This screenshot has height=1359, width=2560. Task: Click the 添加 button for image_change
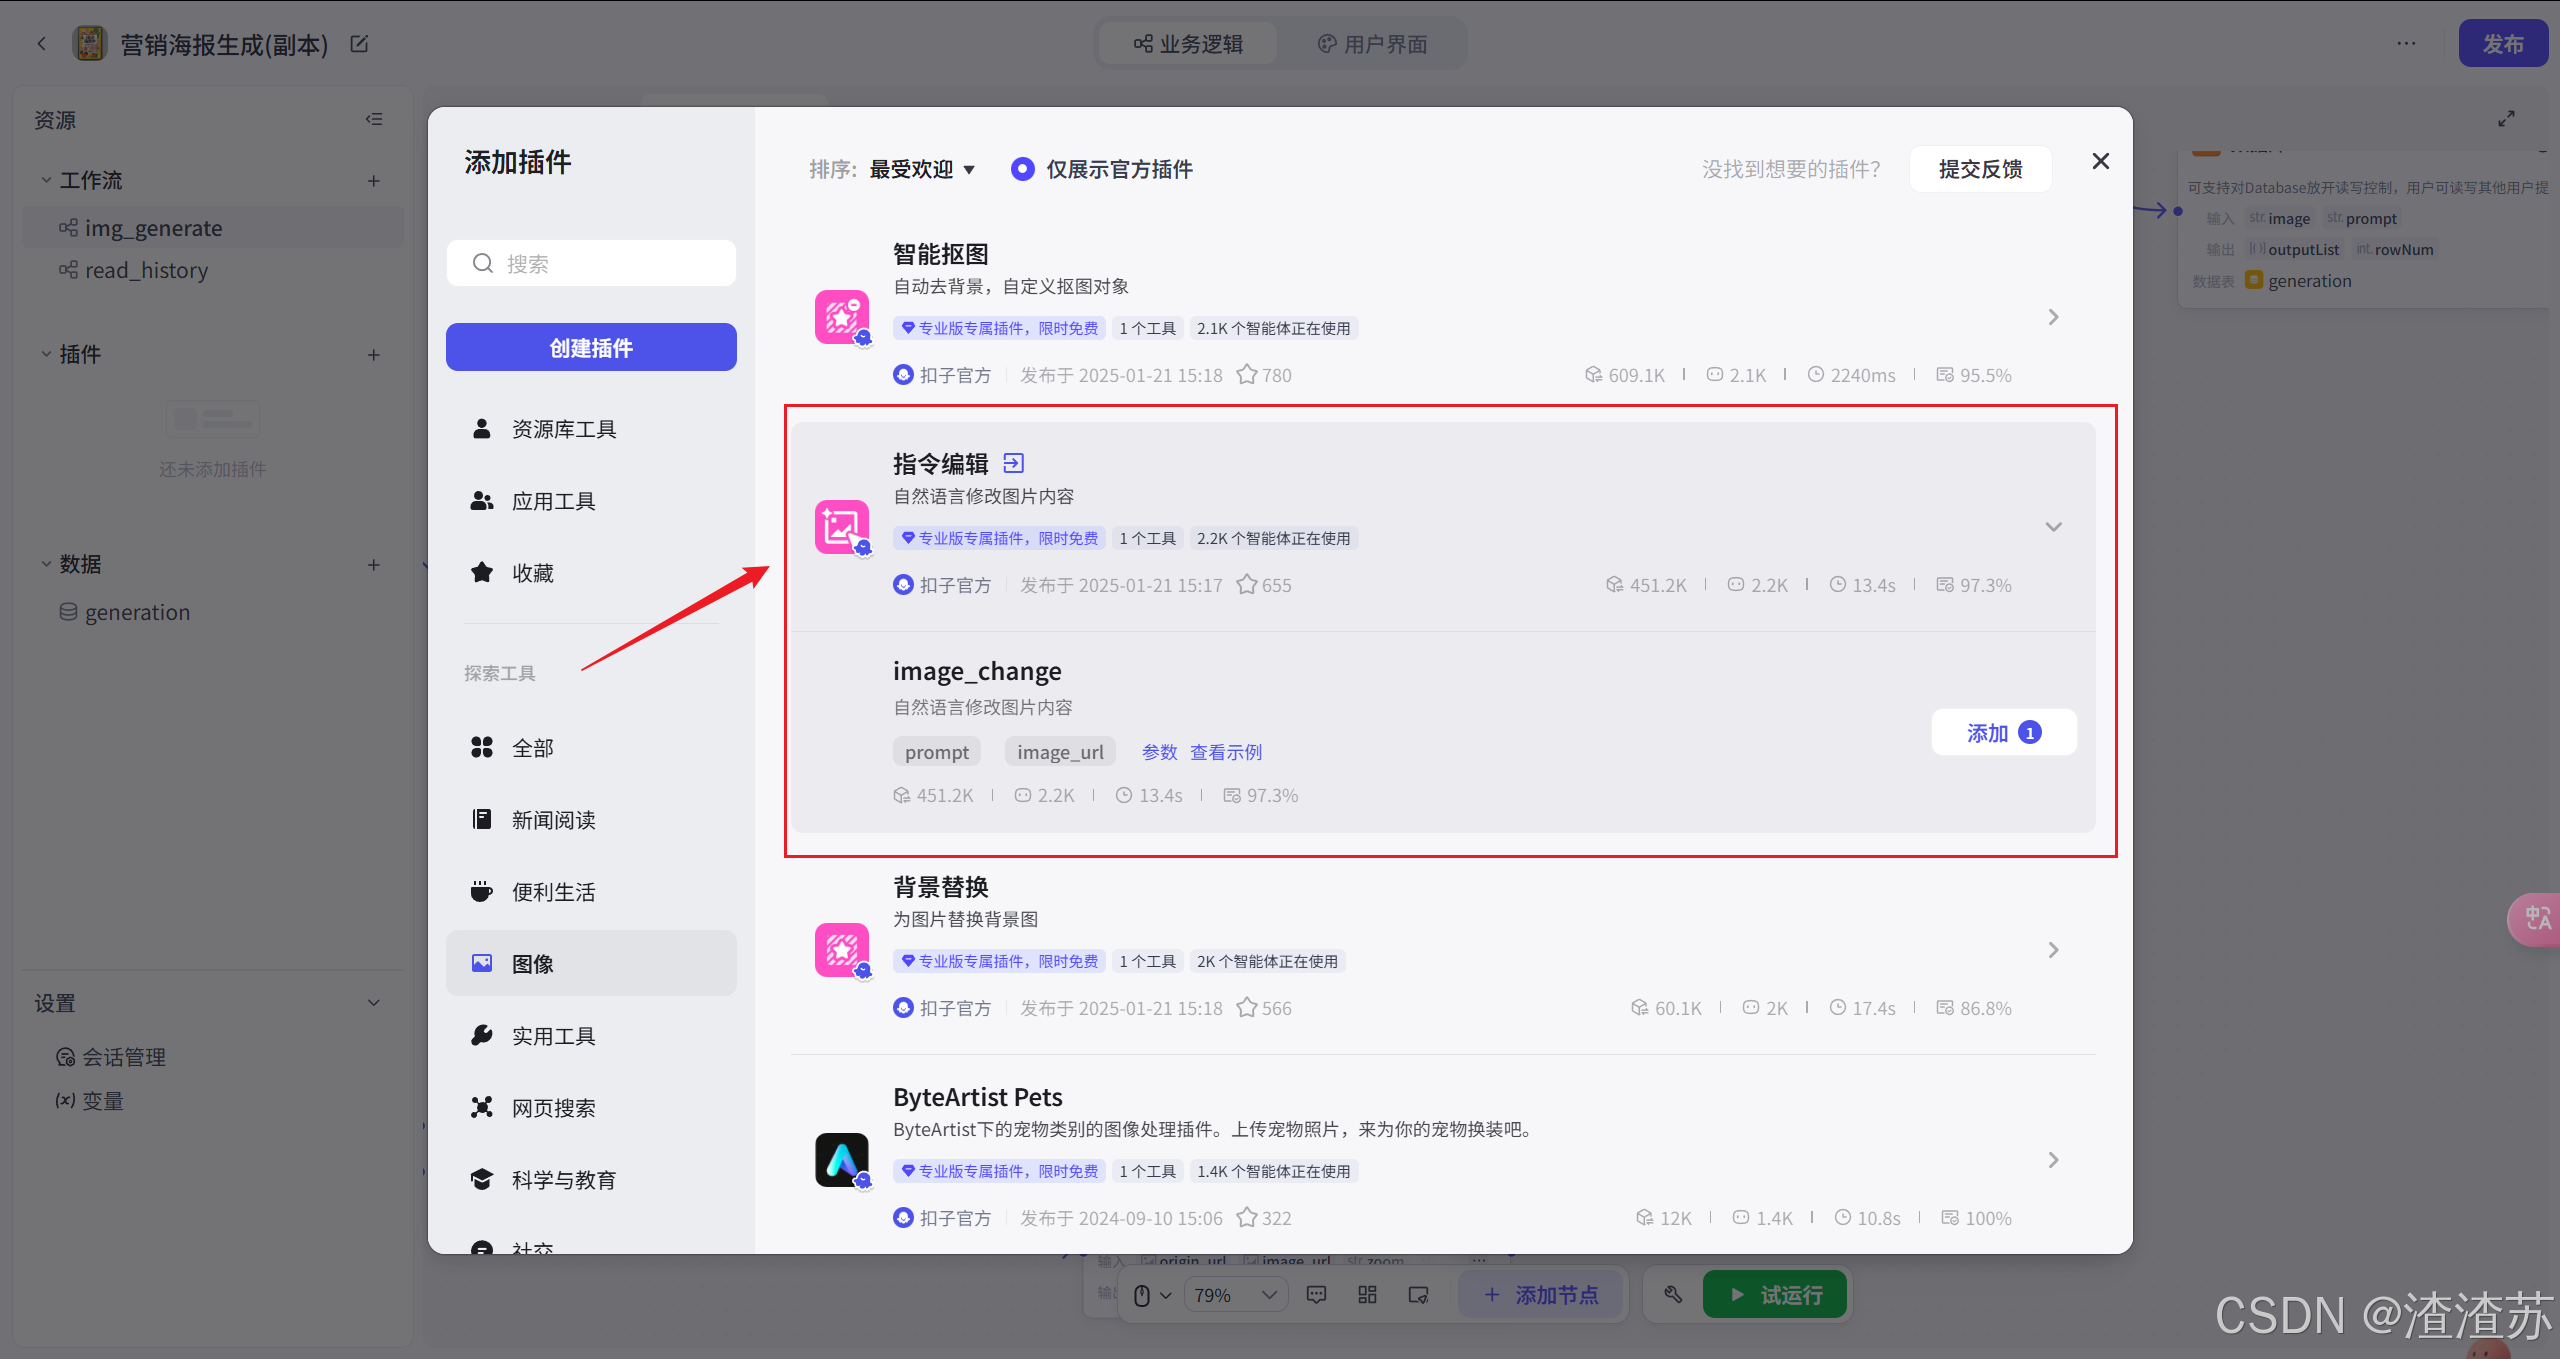click(x=2003, y=733)
